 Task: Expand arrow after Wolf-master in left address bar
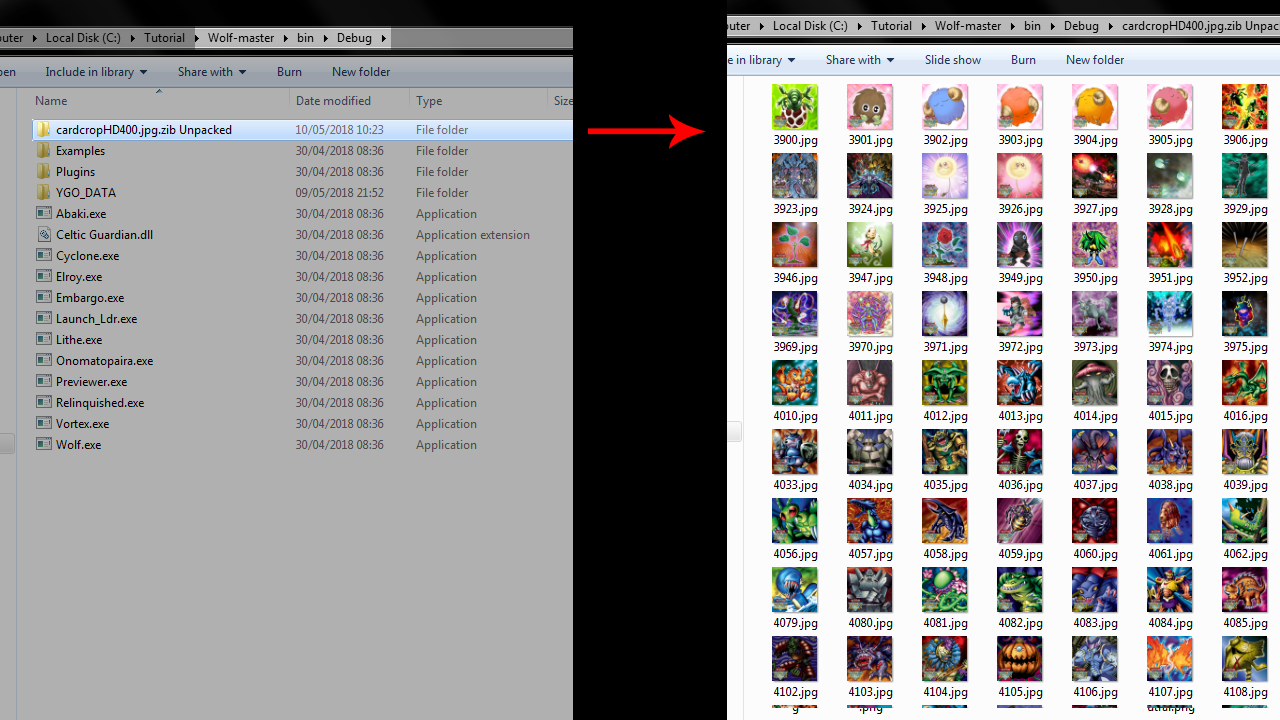286,38
